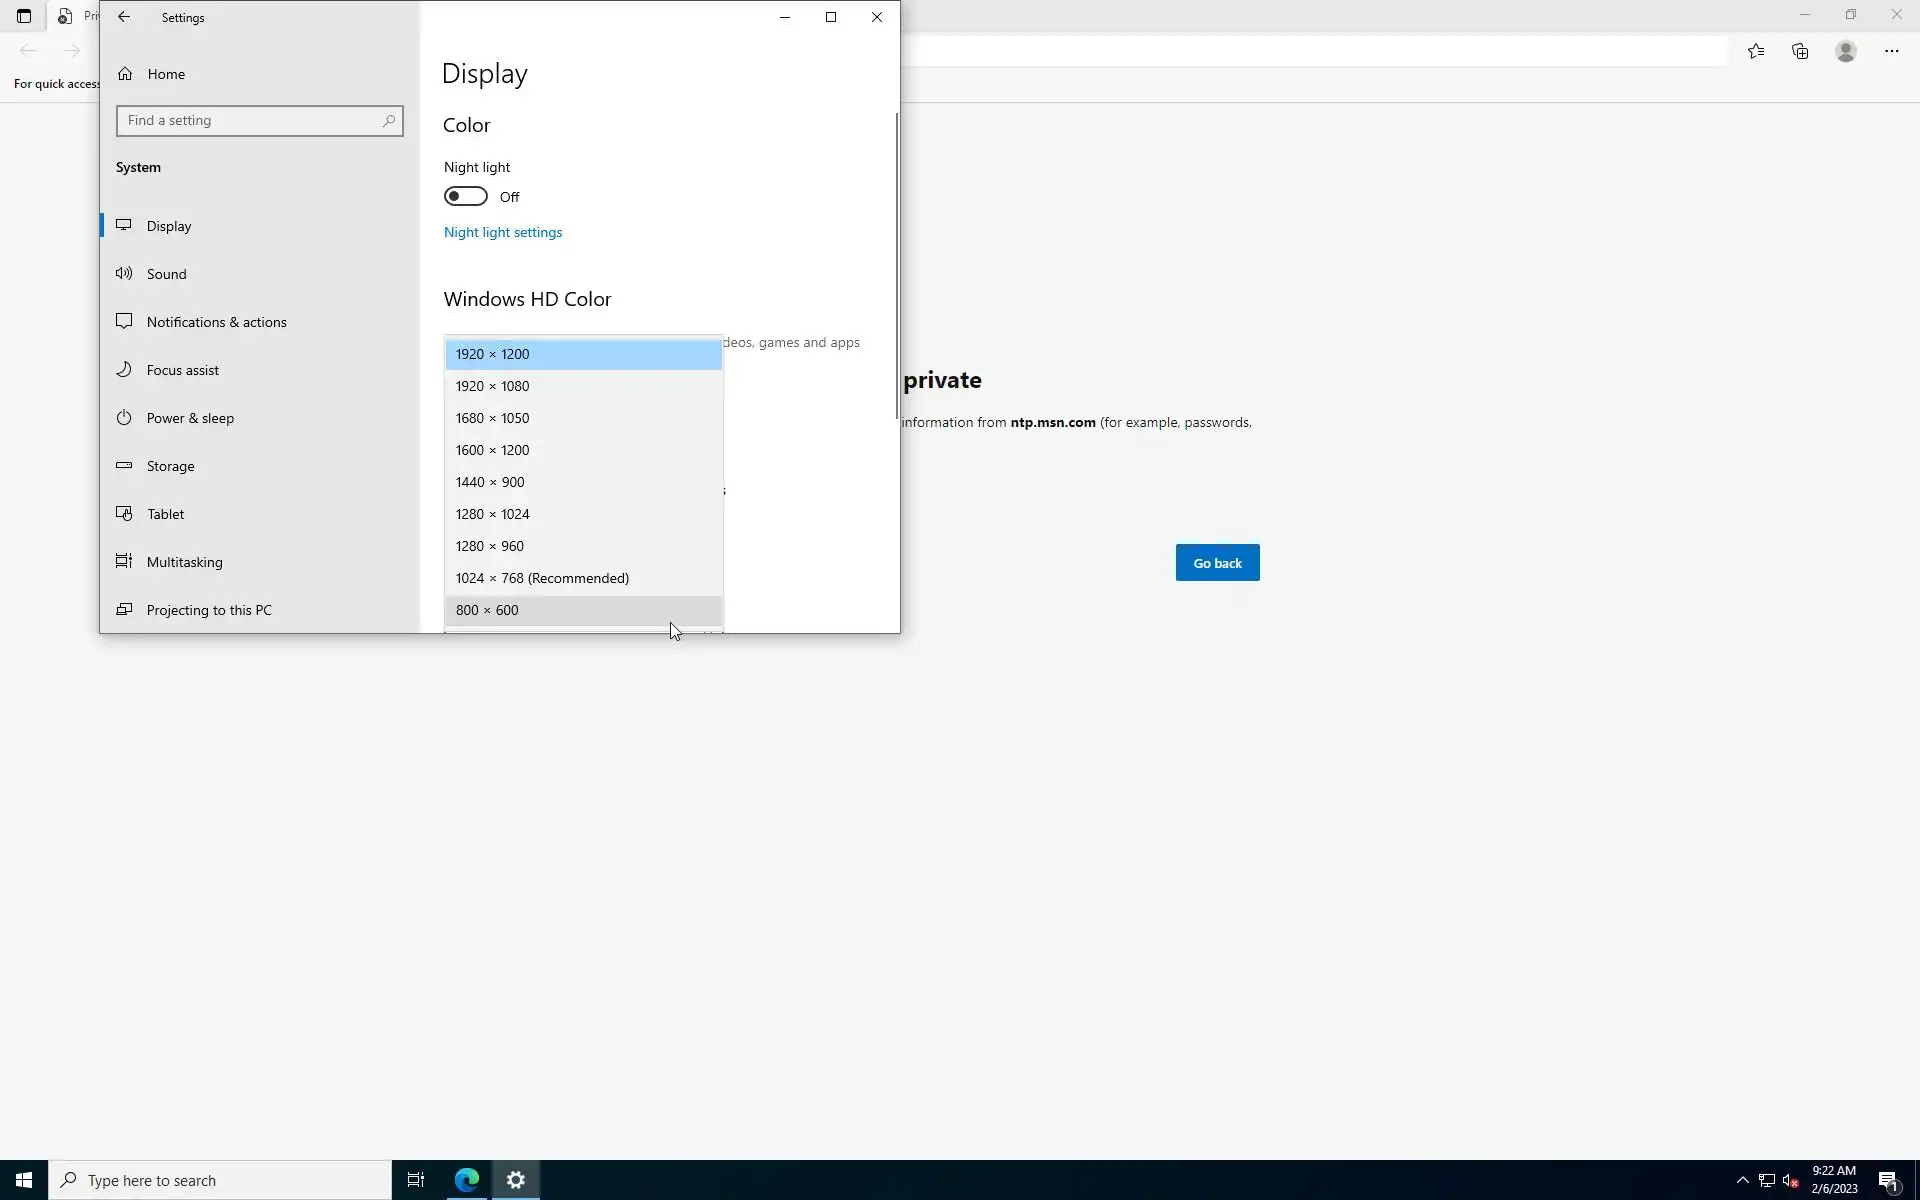Open Task View on the taskbar
1920x1200 pixels.
(415, 1180)
